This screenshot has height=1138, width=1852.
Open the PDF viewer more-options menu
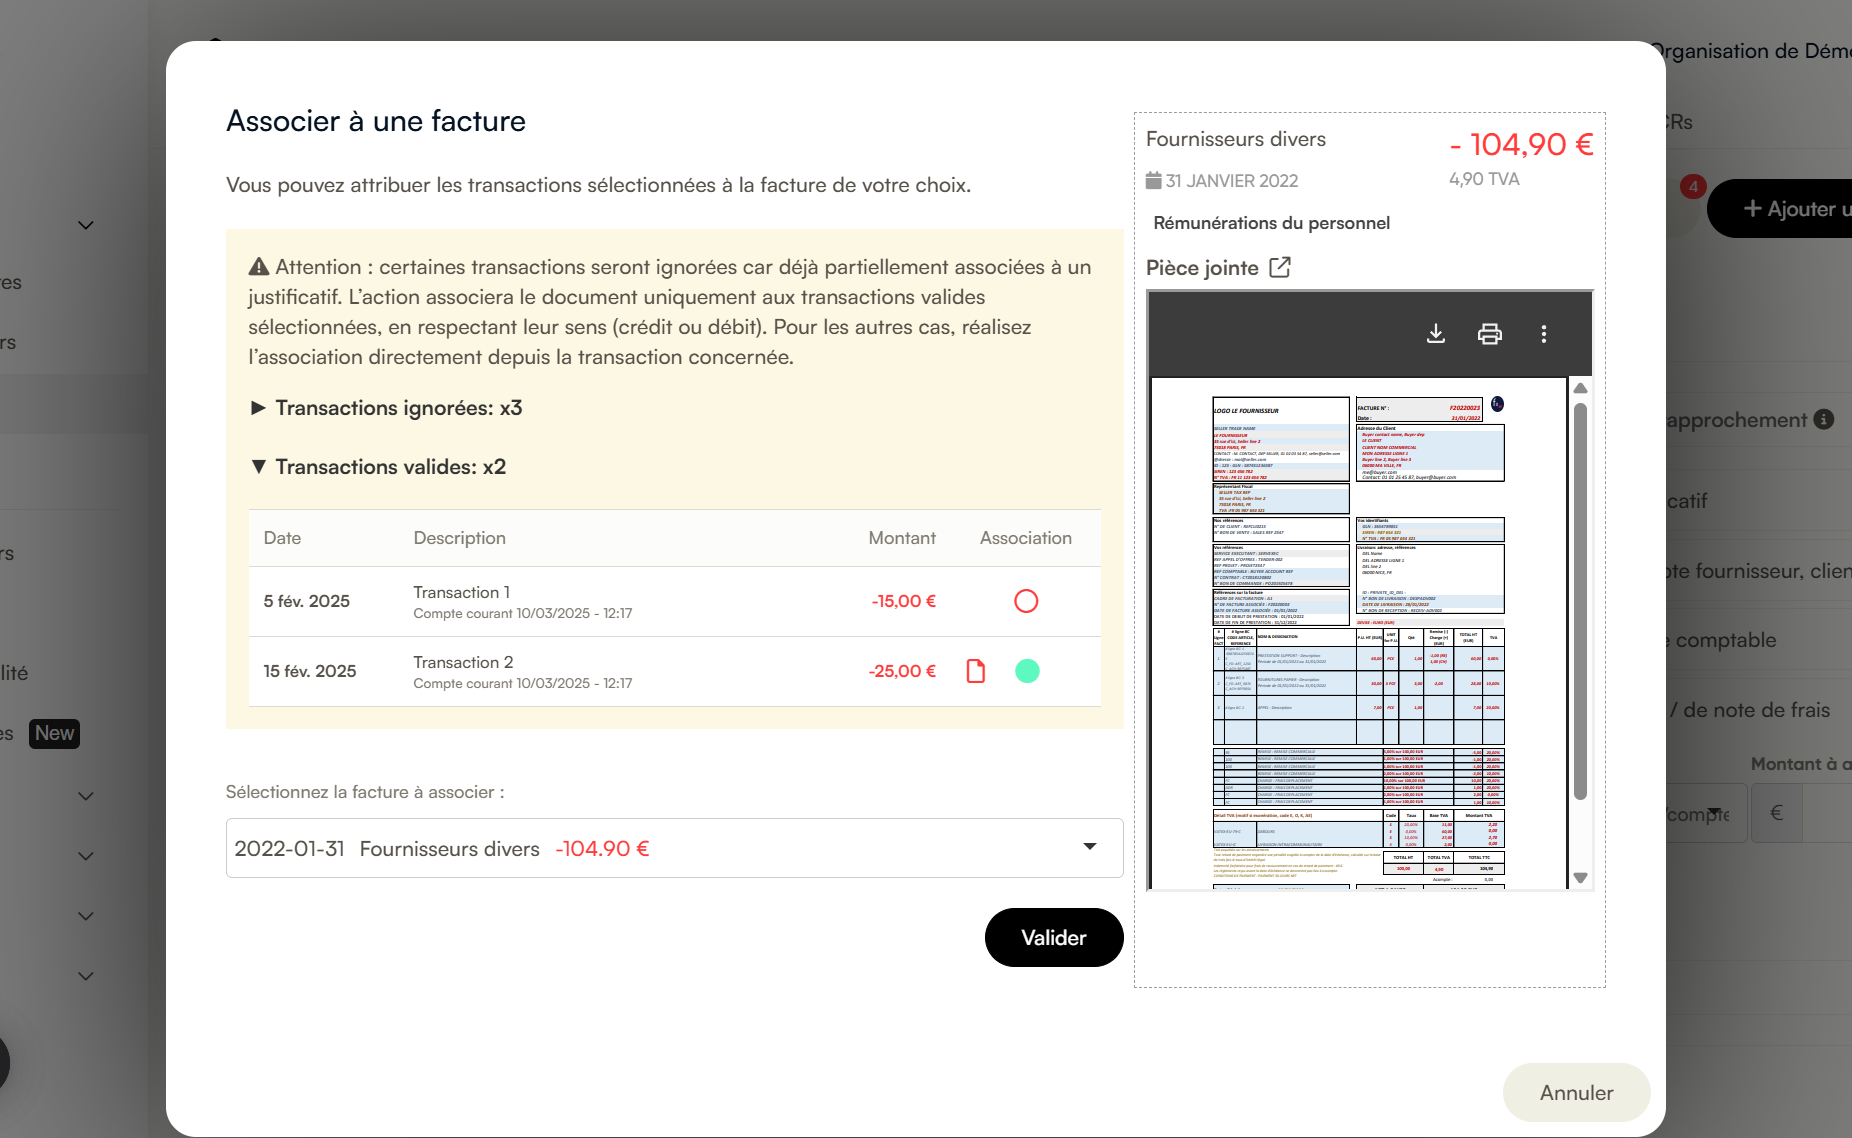(1544, 334)
